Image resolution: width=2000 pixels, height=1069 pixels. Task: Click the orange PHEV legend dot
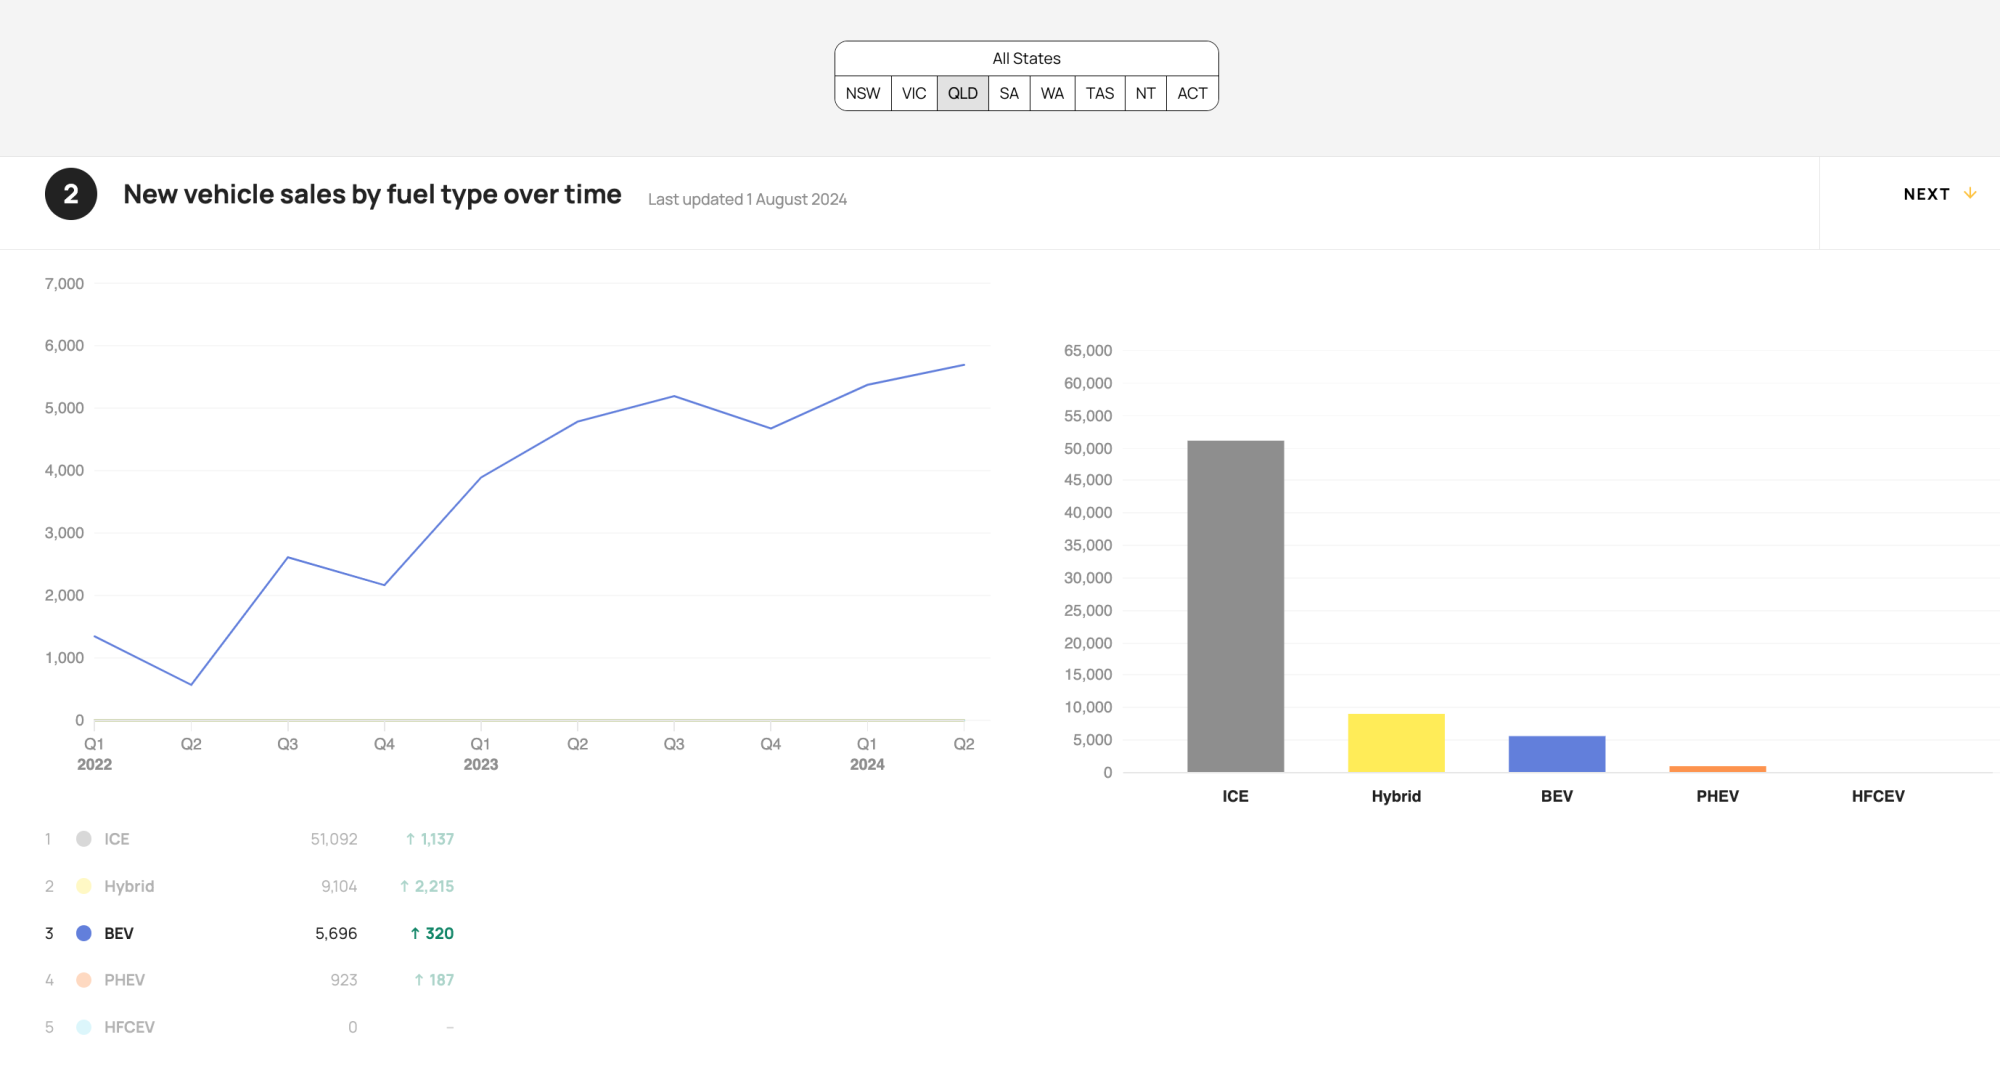[84, 980]
